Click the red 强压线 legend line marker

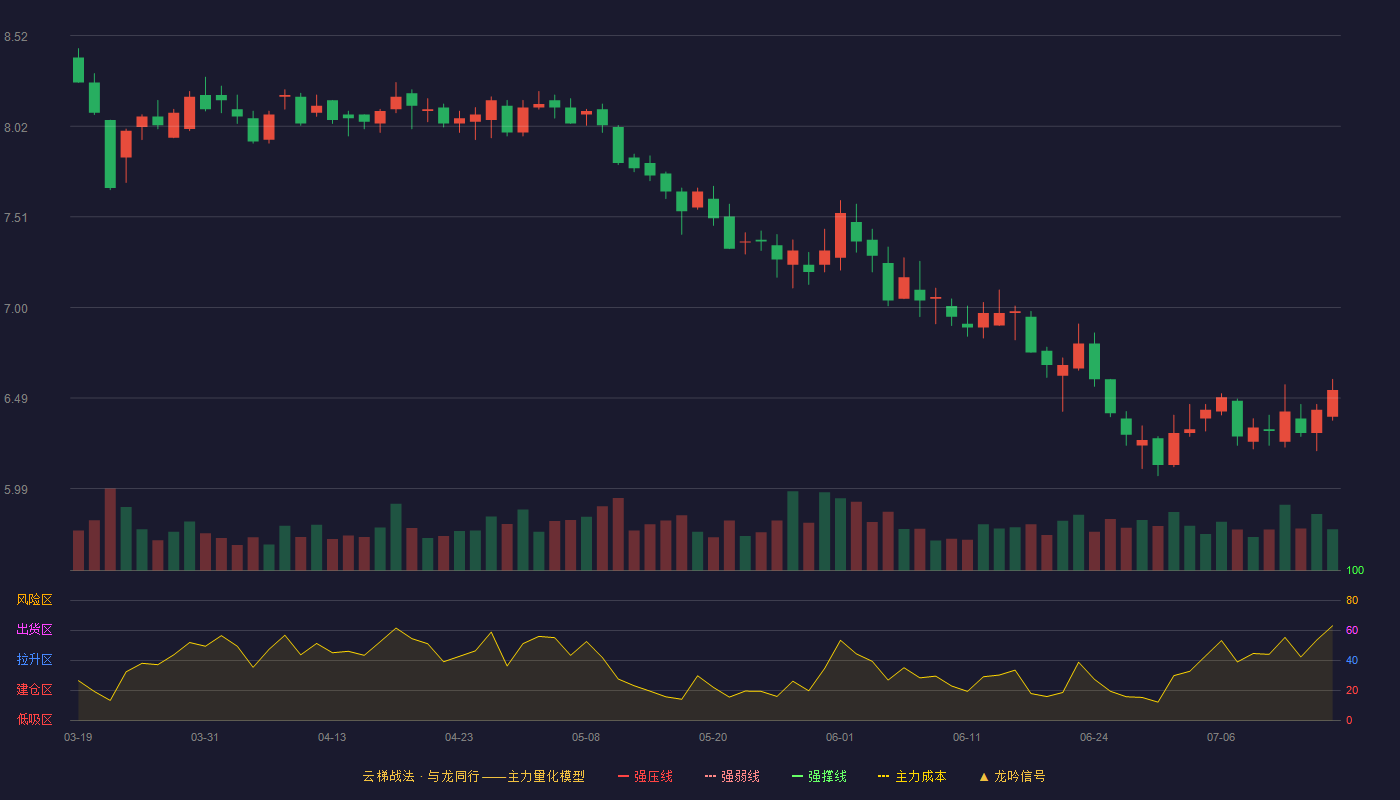coord(623,776)
